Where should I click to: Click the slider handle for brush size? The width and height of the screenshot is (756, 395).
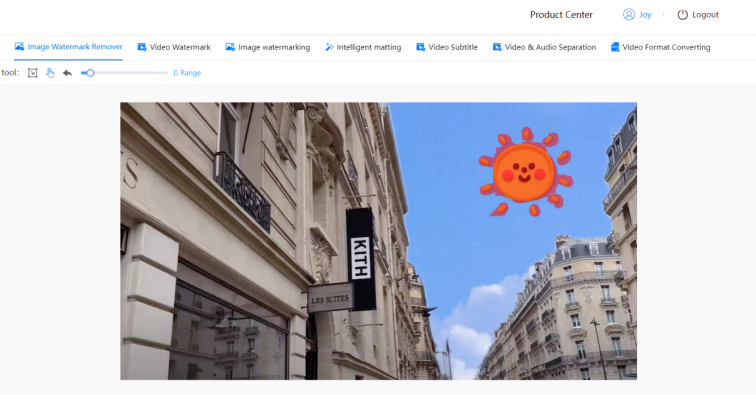pyautogui.click(x=90, y=73)
